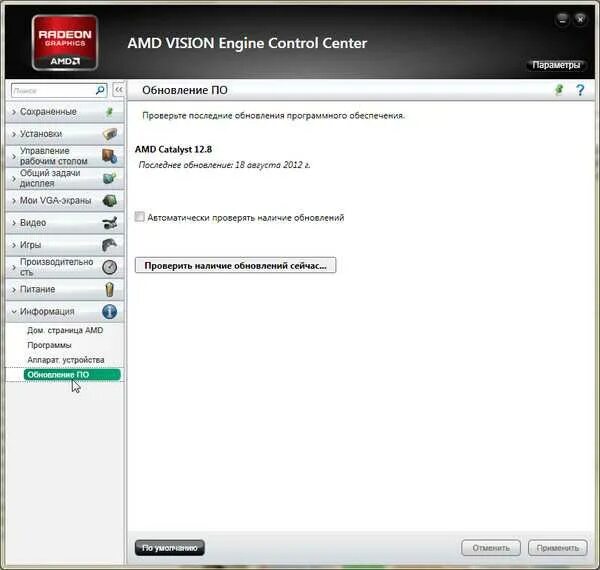This screenshot has width=600, height=570.
Task: Minimize the Control Center window
Action: point(562,20)
